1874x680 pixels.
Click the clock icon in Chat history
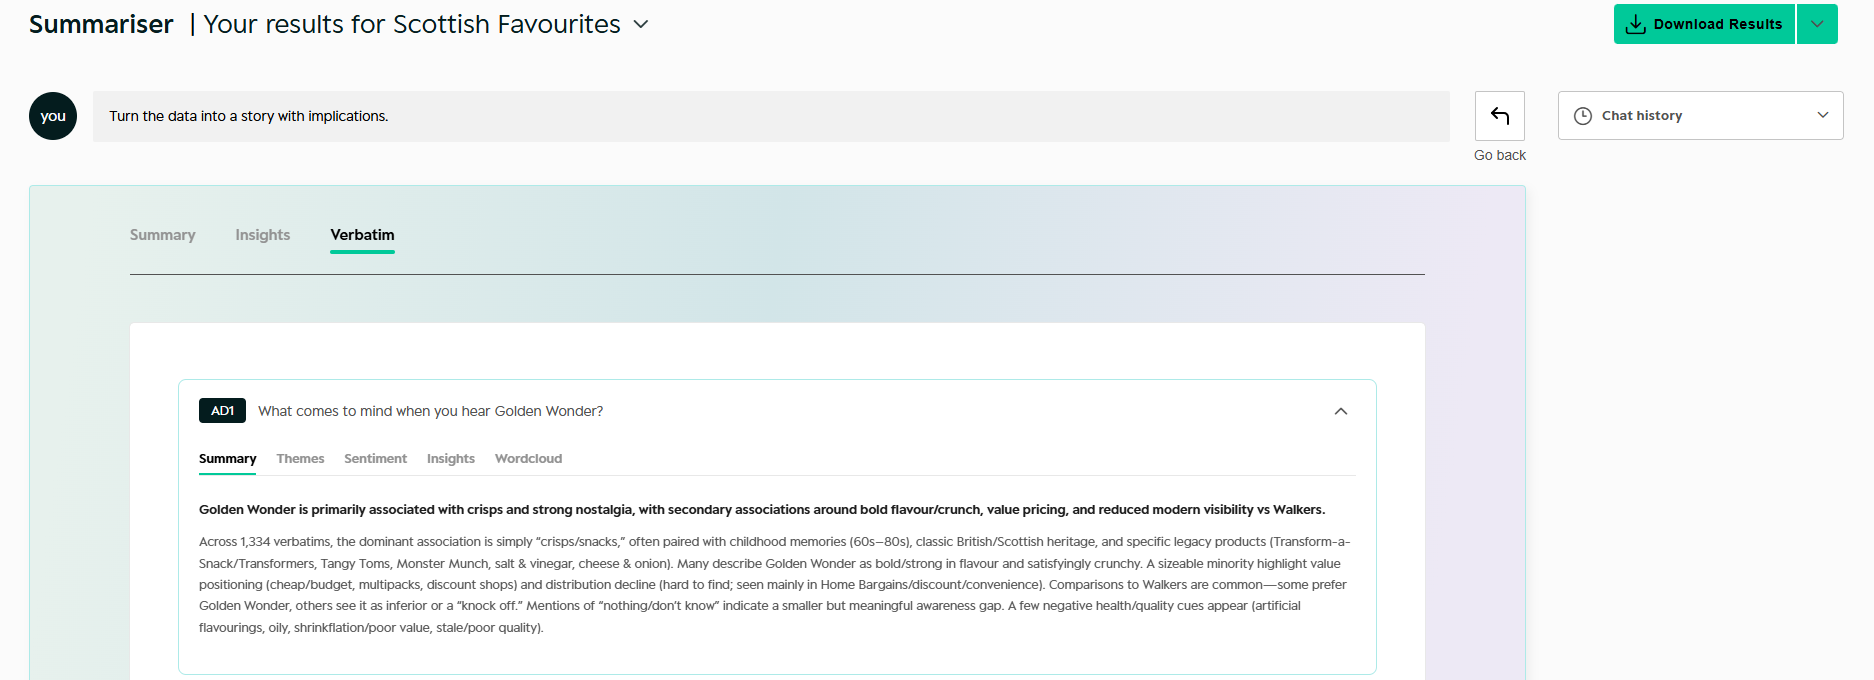click(1583, 116)
